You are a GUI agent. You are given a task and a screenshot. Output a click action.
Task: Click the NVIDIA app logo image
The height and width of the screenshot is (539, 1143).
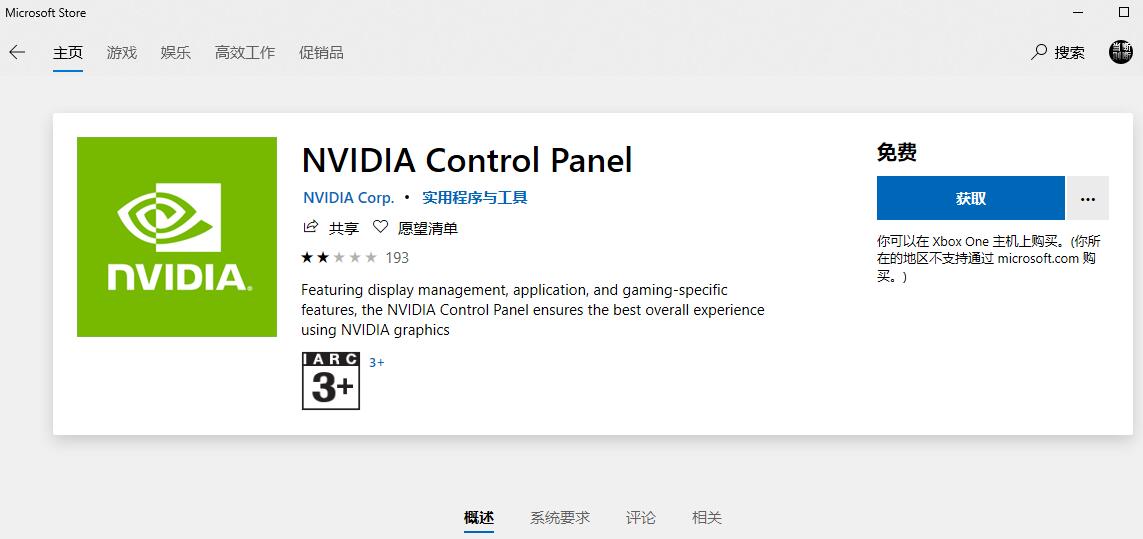[x=177, y=237]
